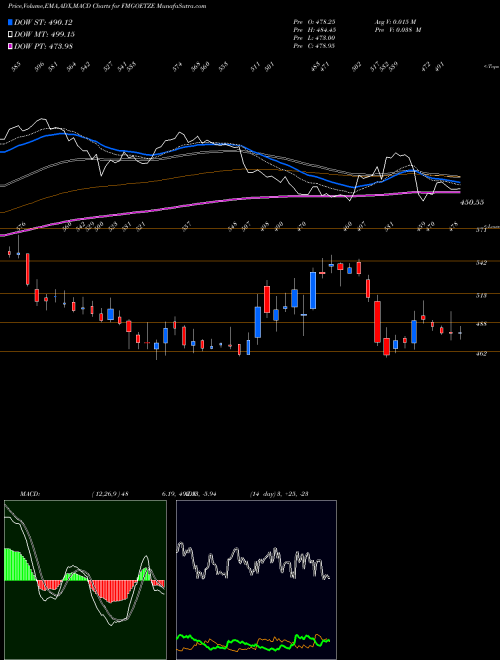Click the magenta DOW PT legend swatch

click(10, 46)
